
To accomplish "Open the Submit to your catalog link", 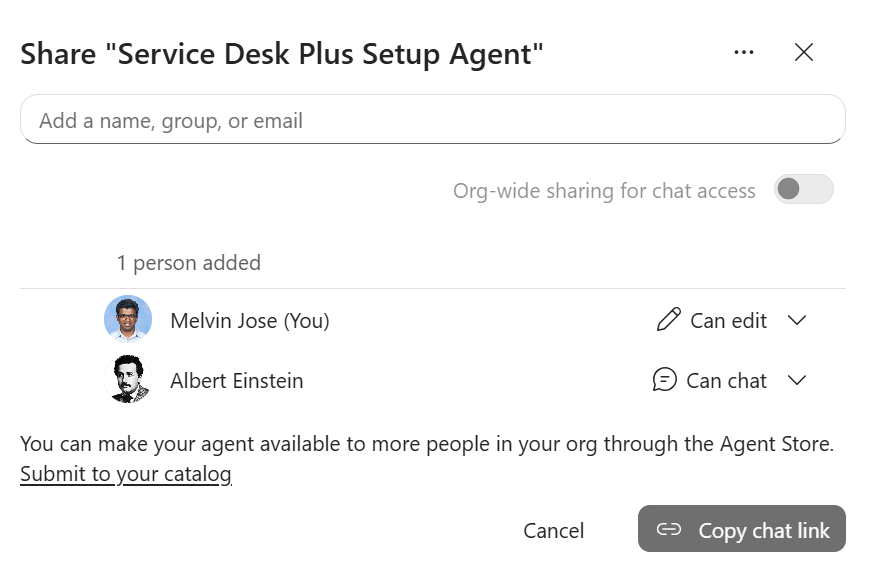I will [126, 474].
